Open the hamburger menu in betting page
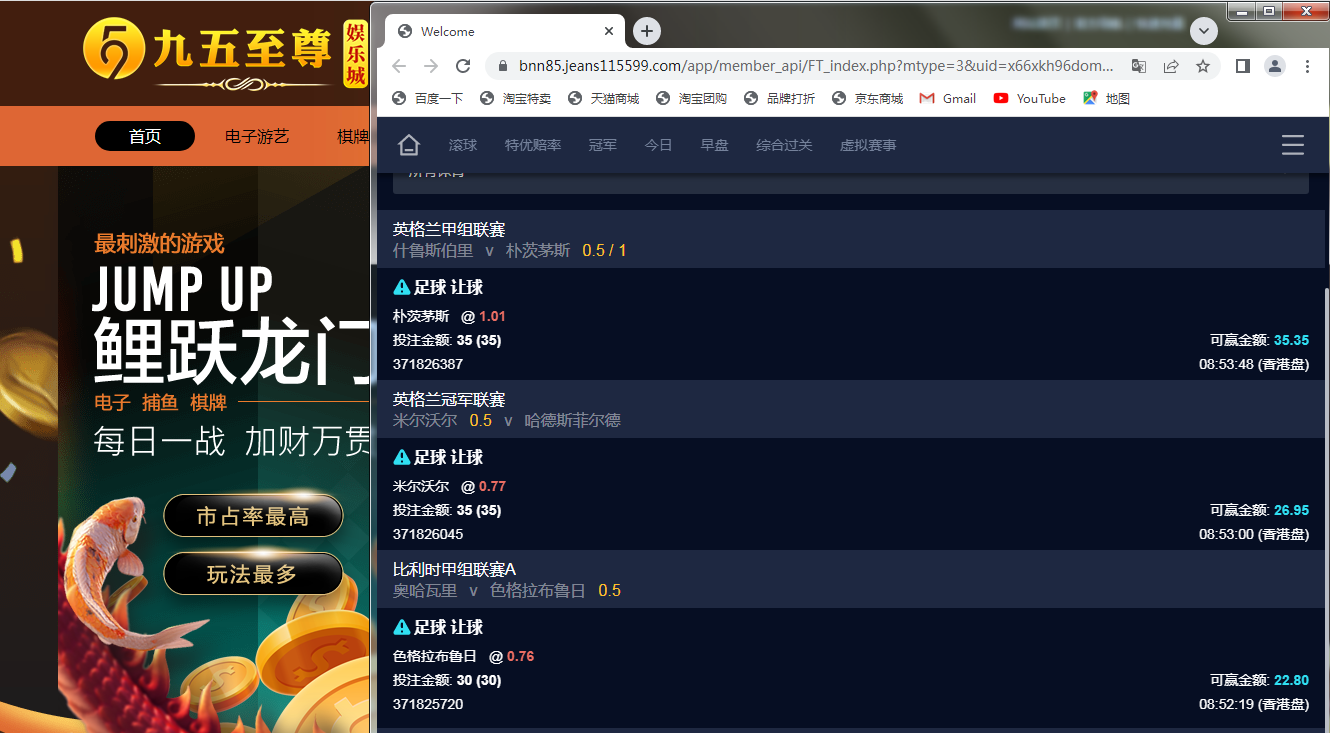Image resolution: width=1330 pixels, height=733 pixels. tap(1293, 145)
